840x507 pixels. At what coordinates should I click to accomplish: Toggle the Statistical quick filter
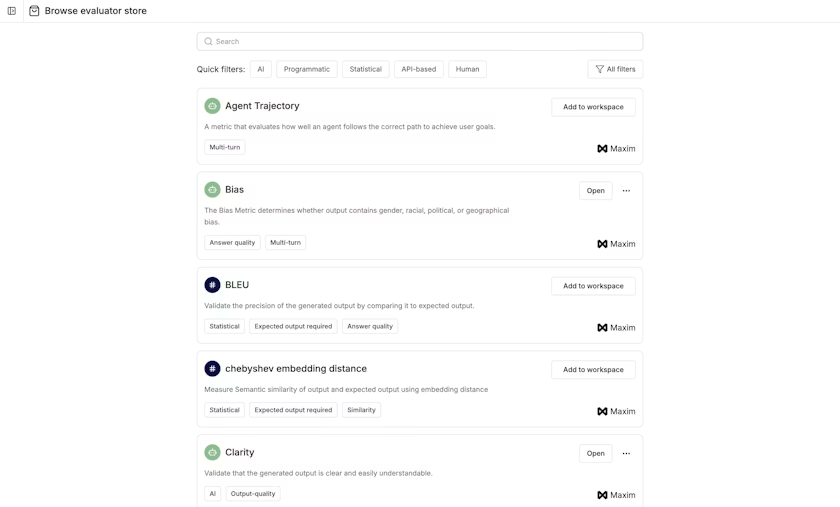click(366, 69)
